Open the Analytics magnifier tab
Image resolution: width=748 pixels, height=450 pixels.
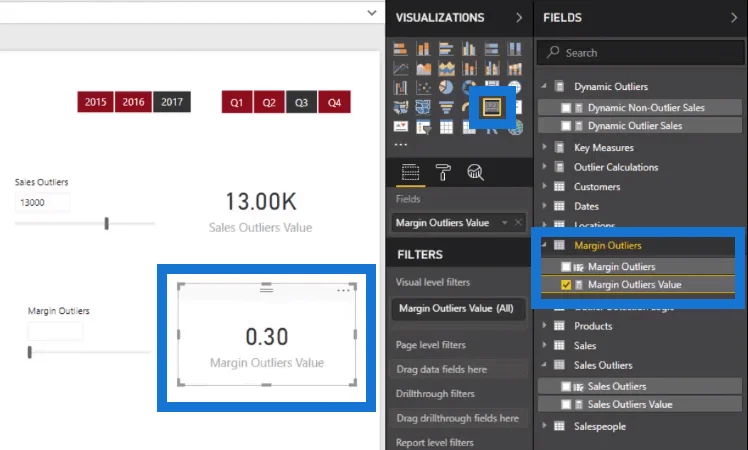[x=475, y=172]
